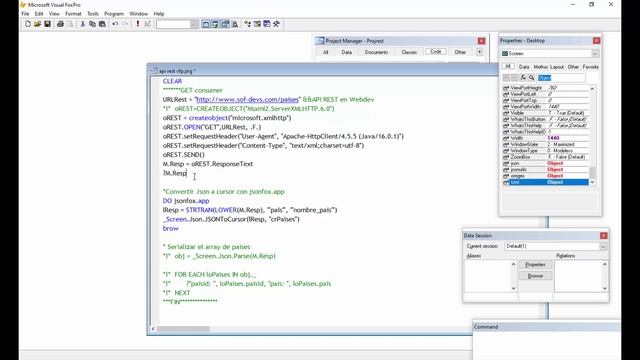Open the Current session dropdown in Data Session
Image resolution: width=640 pixels, height=360 pixels.
click(x=603, y=247)
